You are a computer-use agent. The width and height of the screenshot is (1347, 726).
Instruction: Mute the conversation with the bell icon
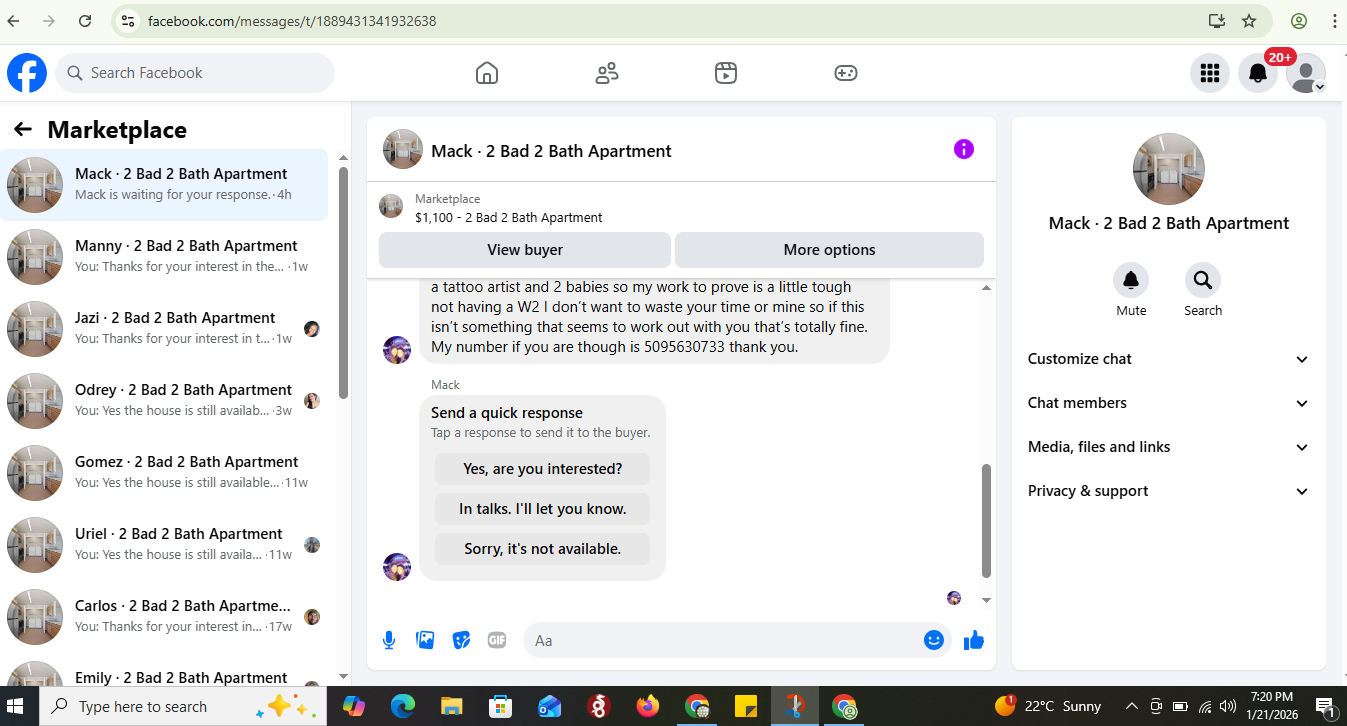point(1131,280)
